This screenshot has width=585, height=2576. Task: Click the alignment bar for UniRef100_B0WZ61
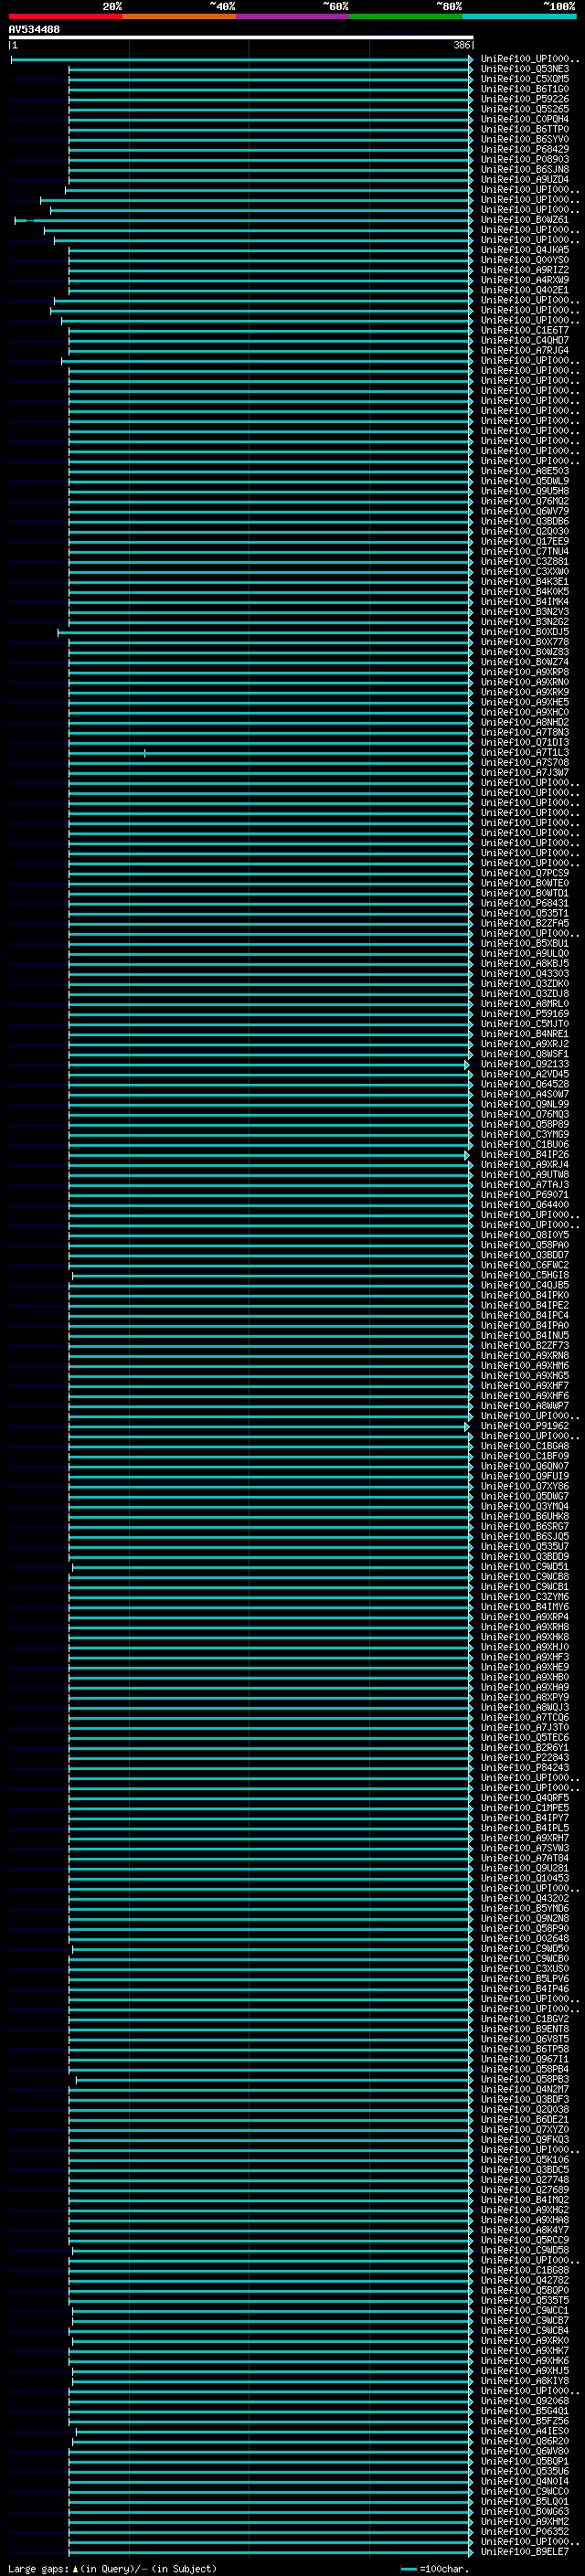pyautogui.click(x=244, y=220)
